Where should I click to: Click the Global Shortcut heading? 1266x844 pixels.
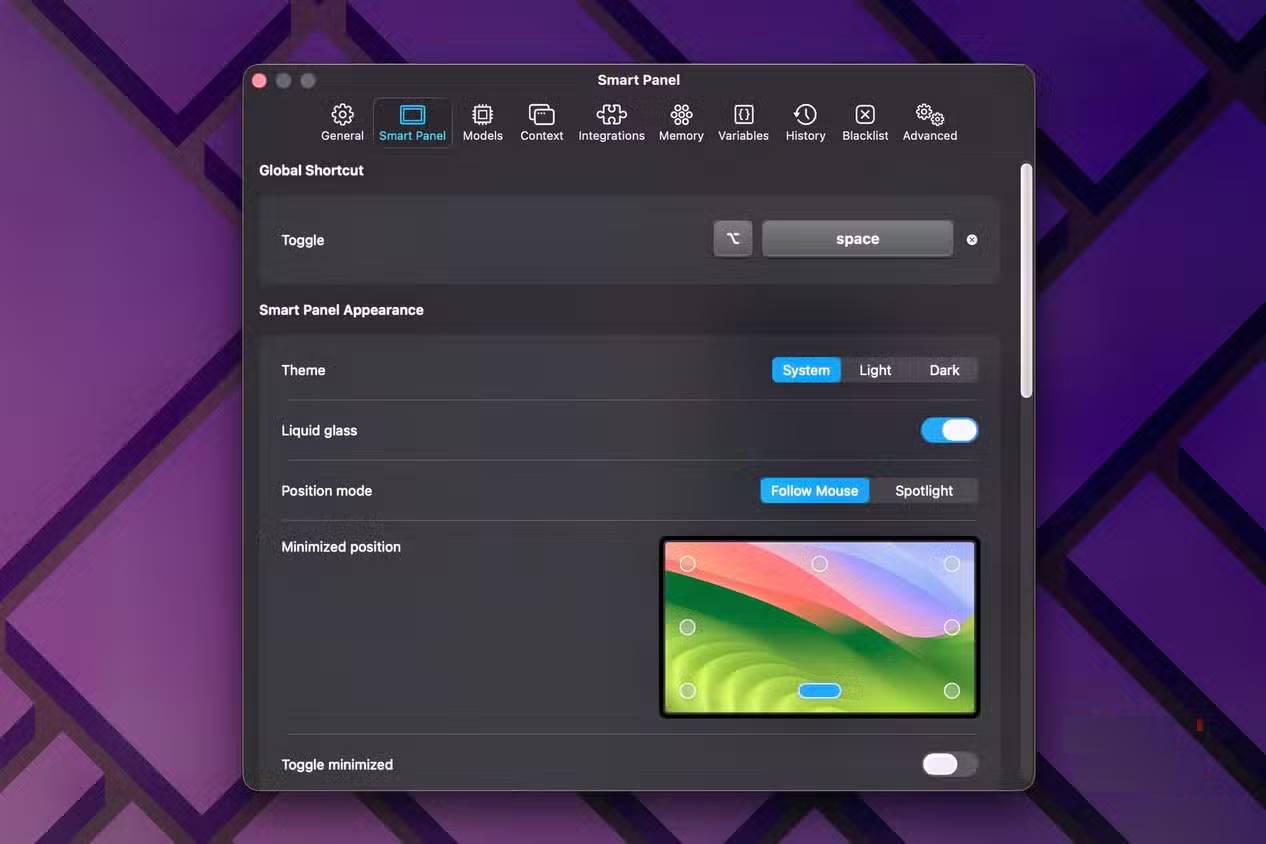pyautogui.click(x=311, y=170)
